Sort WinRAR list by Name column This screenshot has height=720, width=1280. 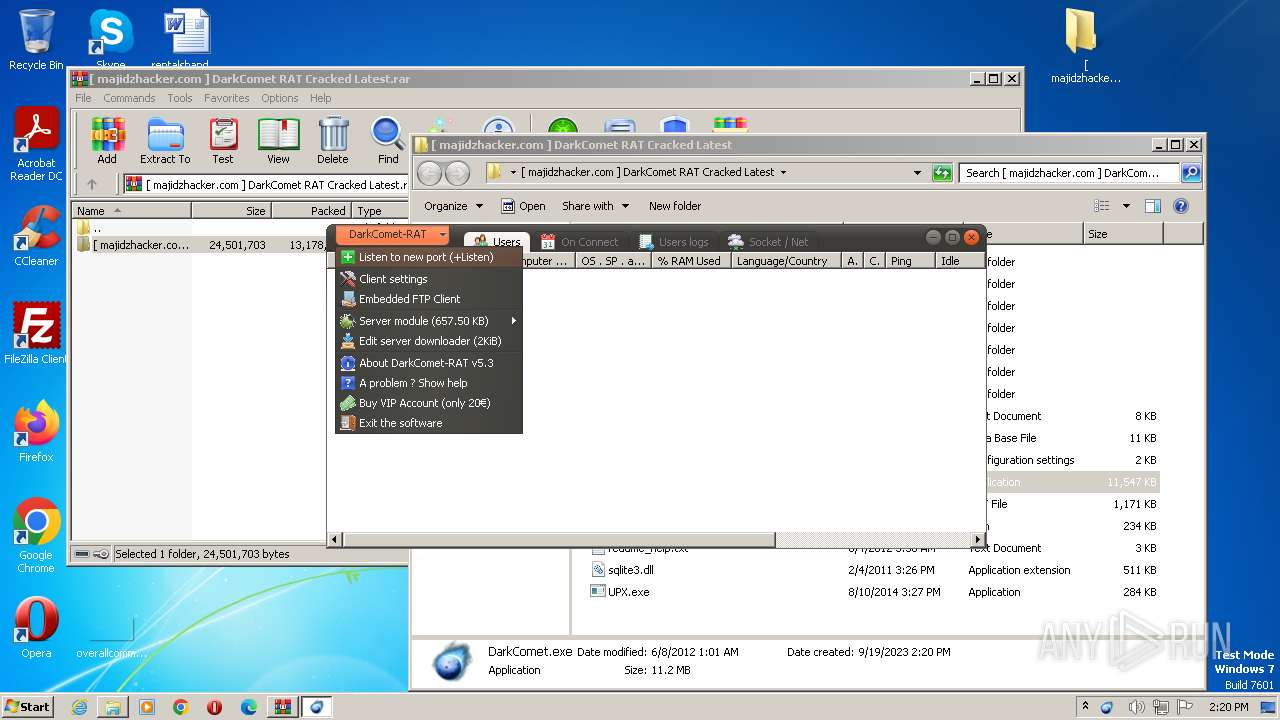coord(131,211)
